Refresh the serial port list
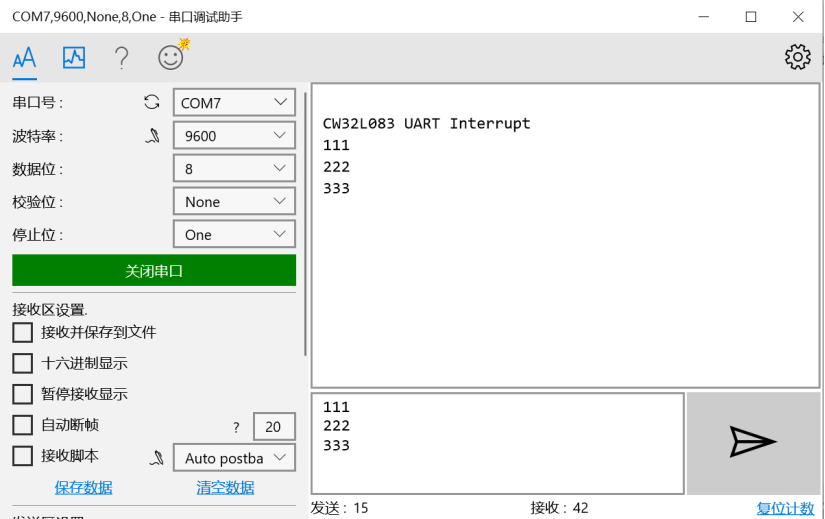The height and width of the screenshot is (519, 825). click(x=152, y=102)
